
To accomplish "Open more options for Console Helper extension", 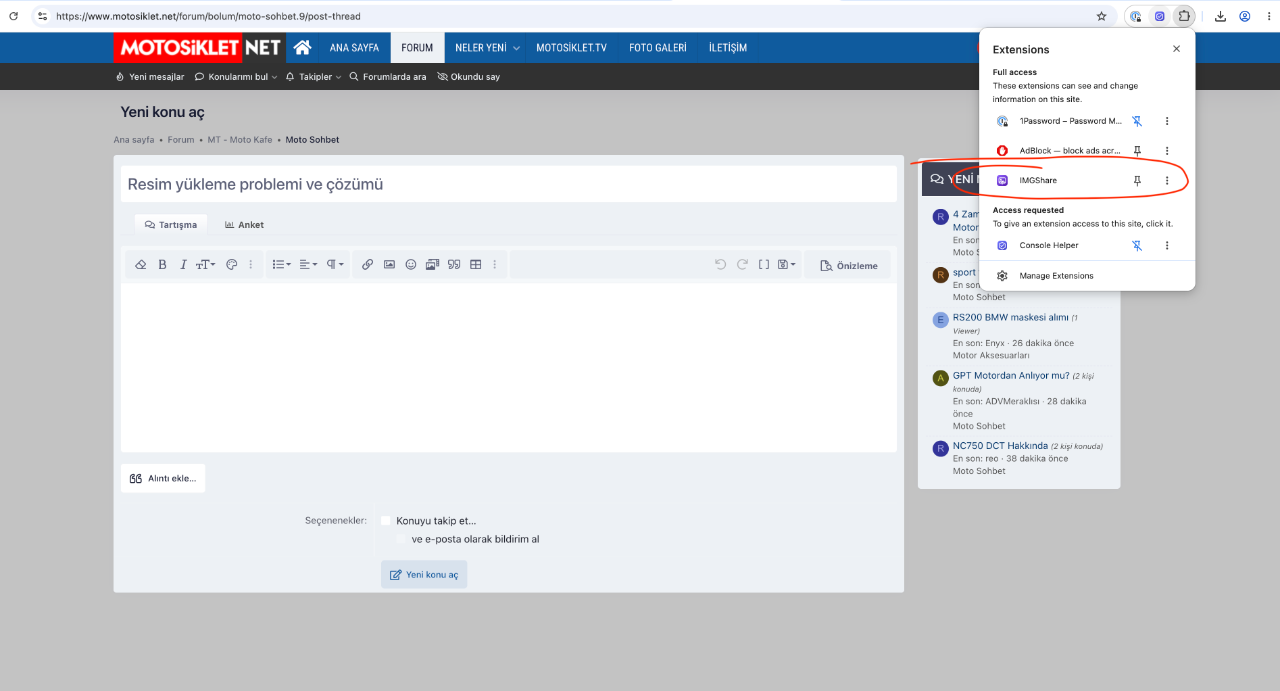I will 1167,245.
